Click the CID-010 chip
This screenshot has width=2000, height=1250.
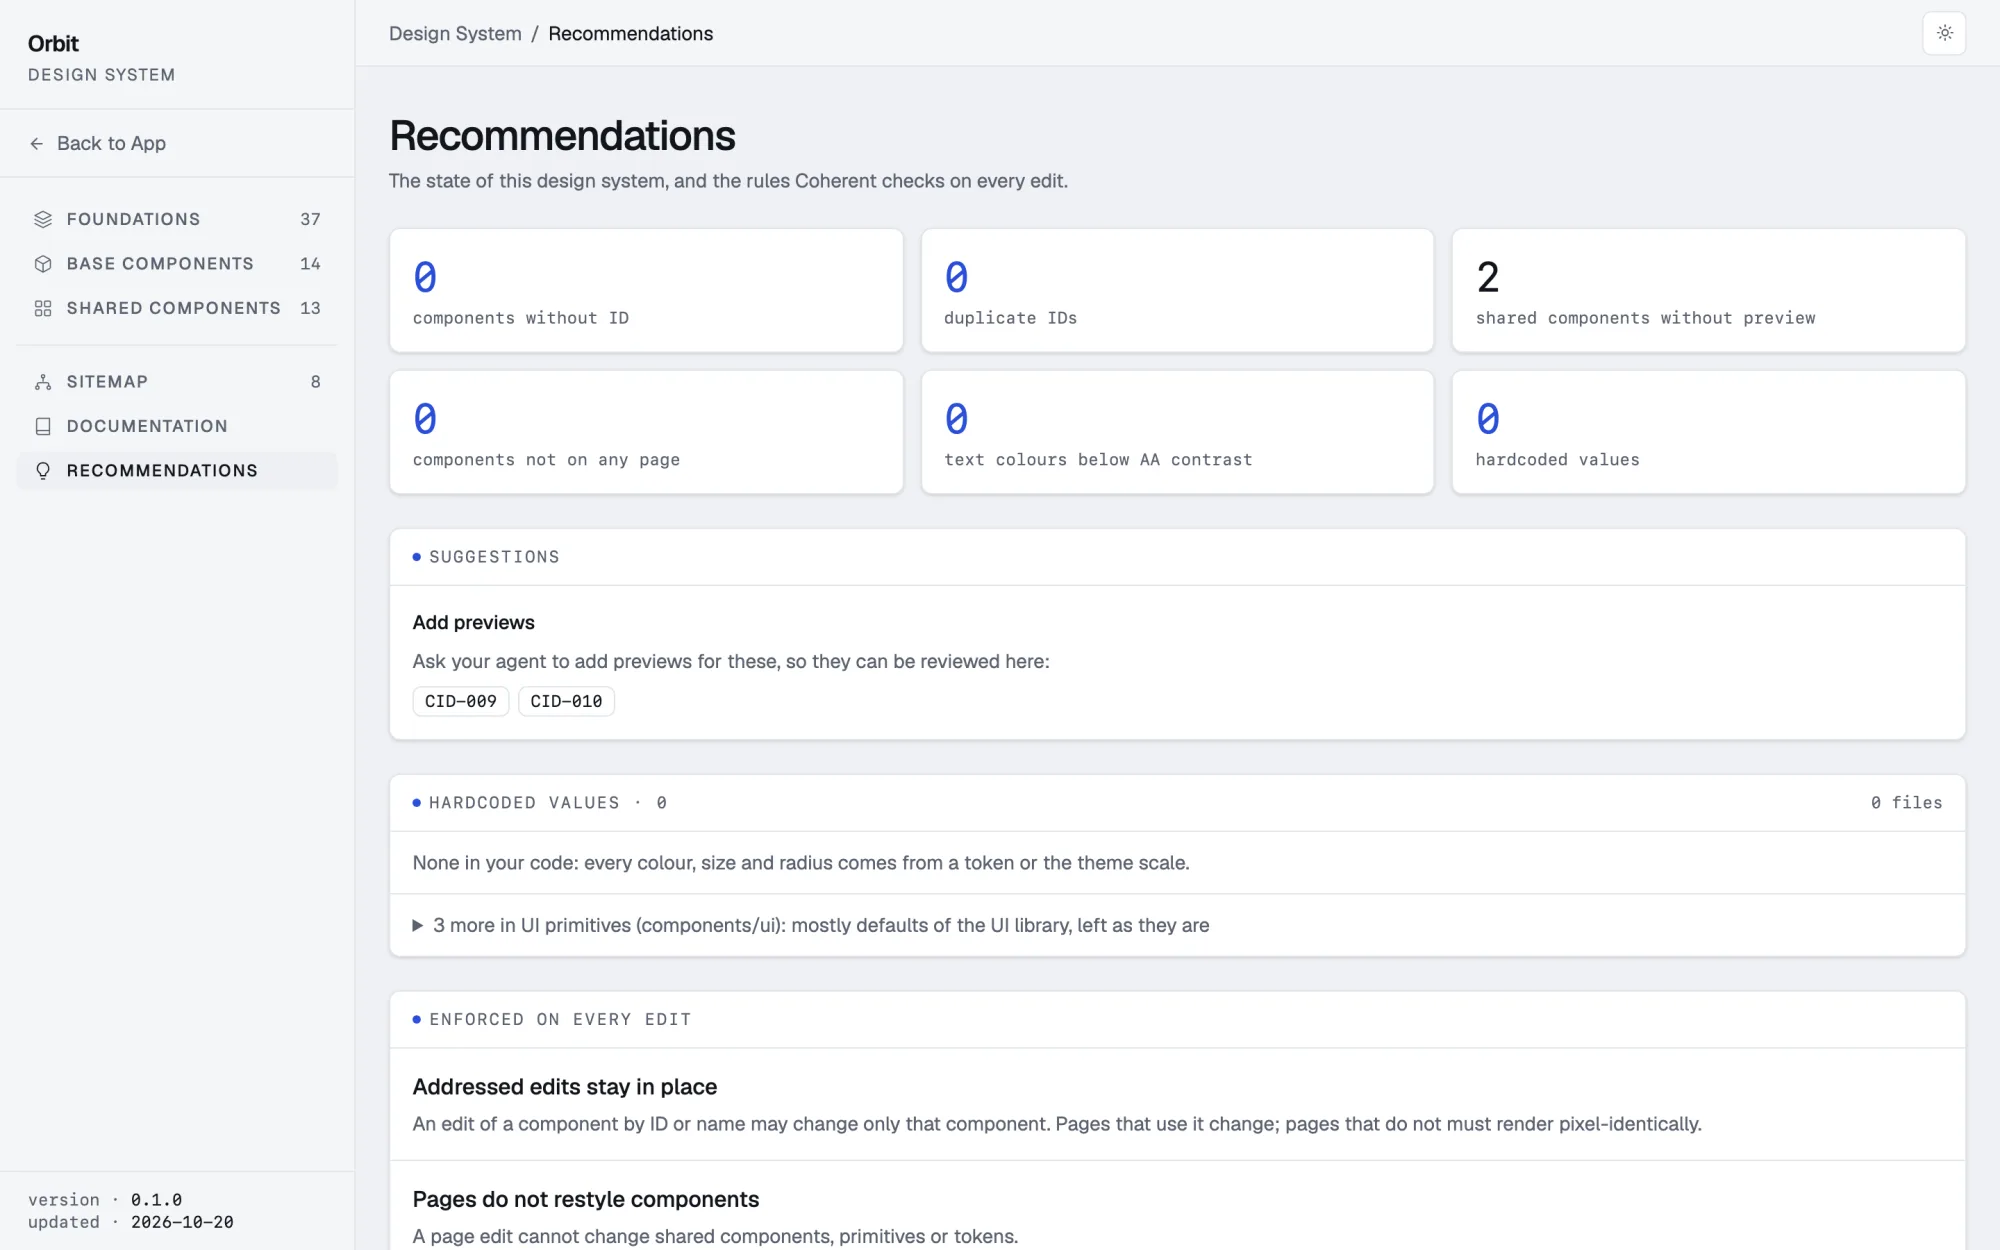[566, 701]
